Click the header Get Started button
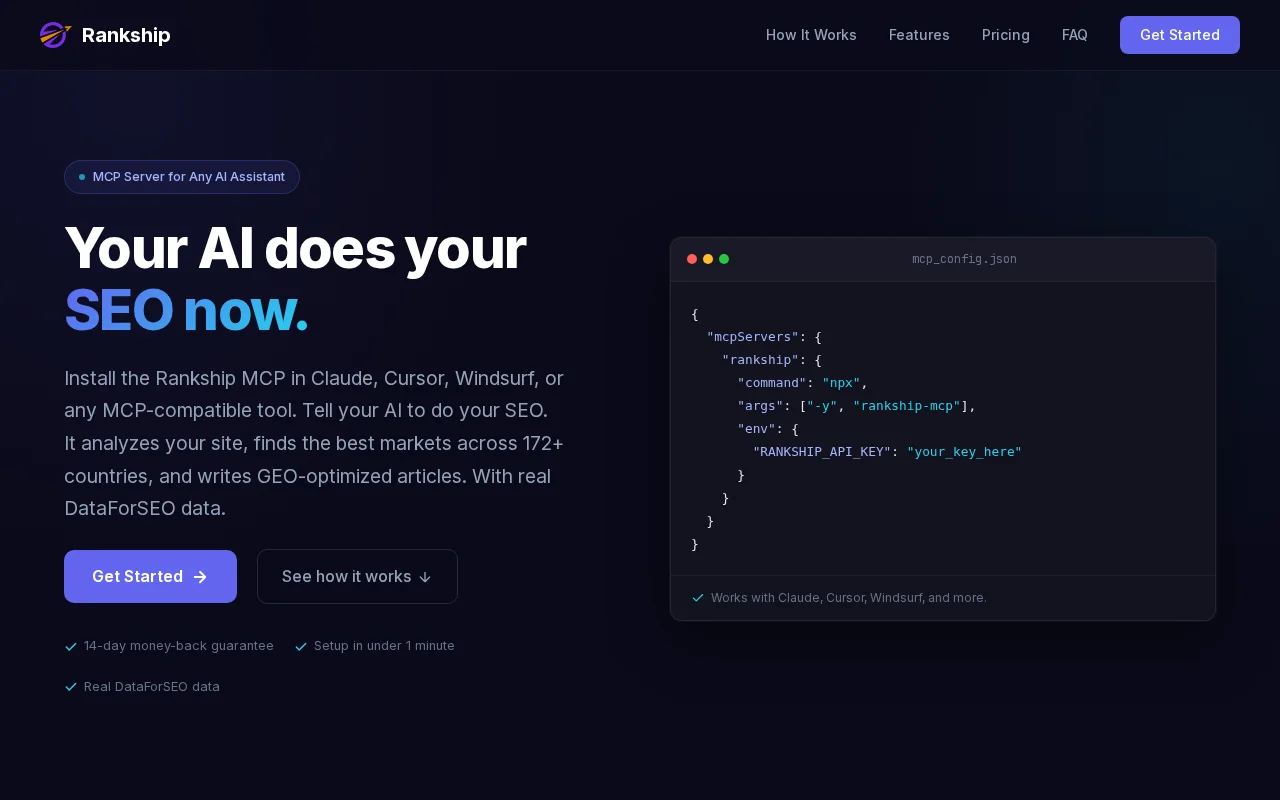Screen dimensions: 1280x800 (1180, 35)
